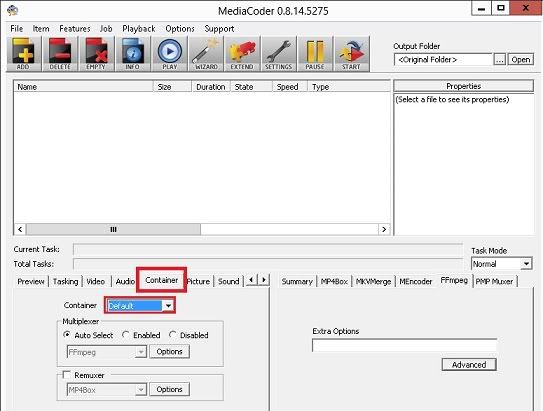The height and width of the screenshot is (411, 543).
Task: Switch to the MP4Box tab
Action: (x=334, y=282)
